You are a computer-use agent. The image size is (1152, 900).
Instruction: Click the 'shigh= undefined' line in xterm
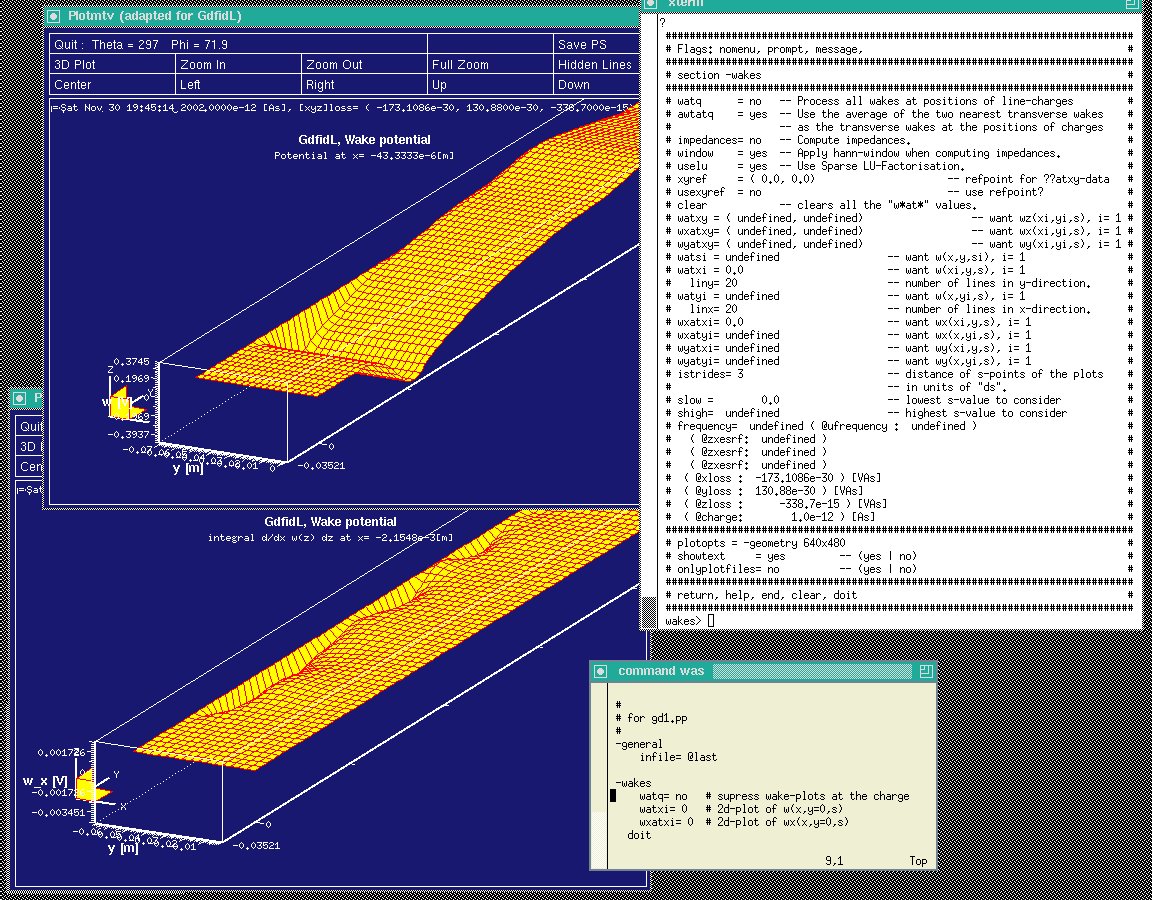point(899,413)
